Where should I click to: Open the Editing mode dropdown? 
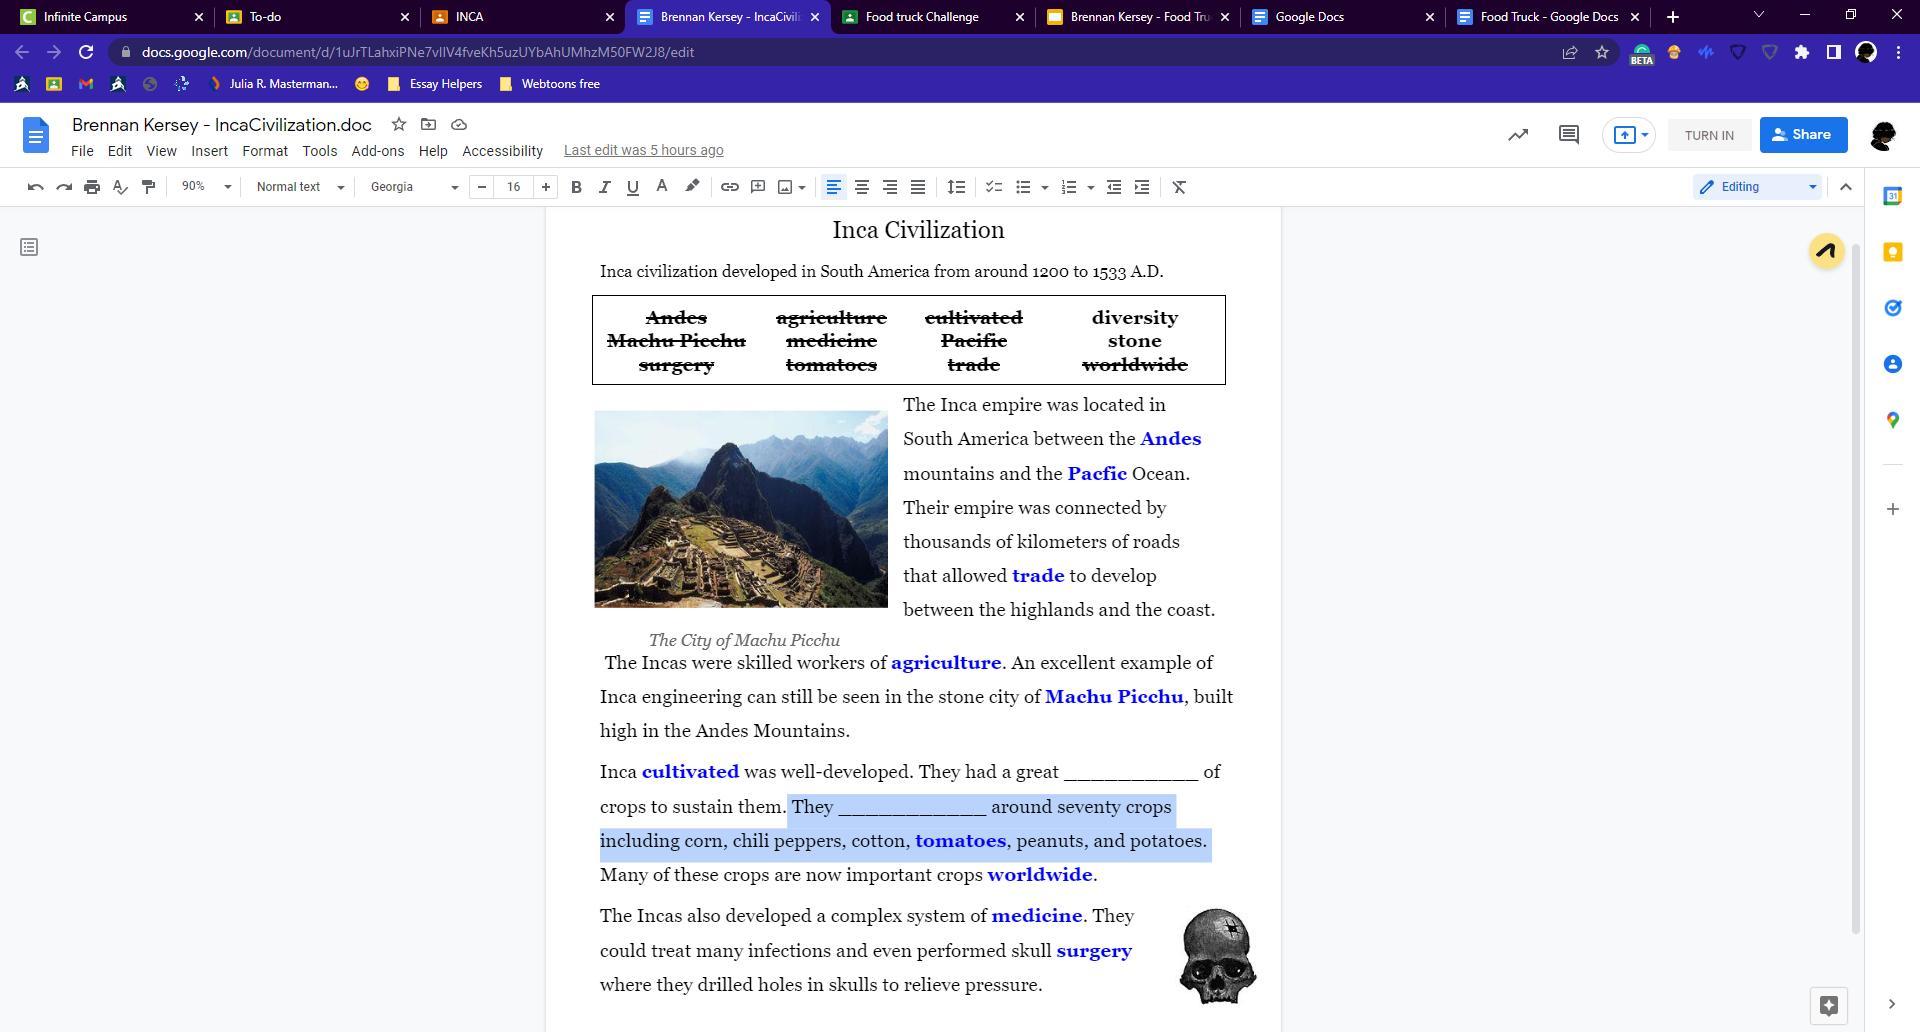(1757, 187)
